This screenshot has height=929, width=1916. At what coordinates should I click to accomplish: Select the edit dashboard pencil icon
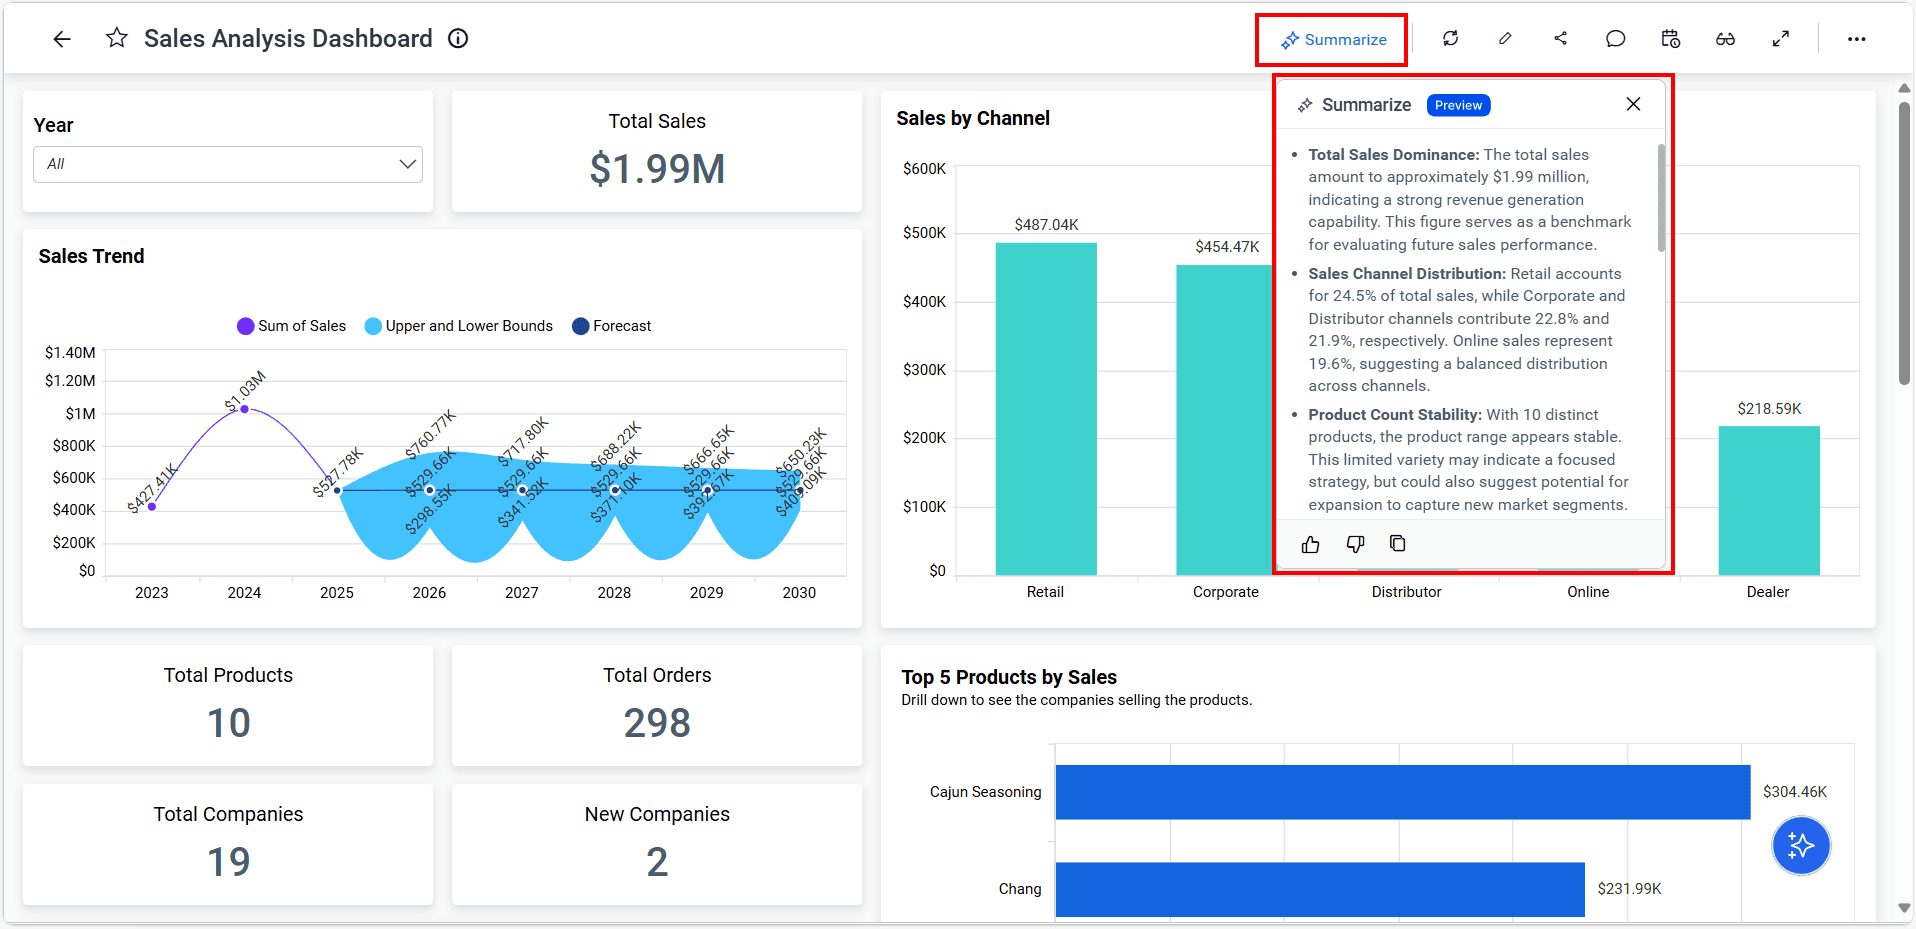pos(1505,38)
